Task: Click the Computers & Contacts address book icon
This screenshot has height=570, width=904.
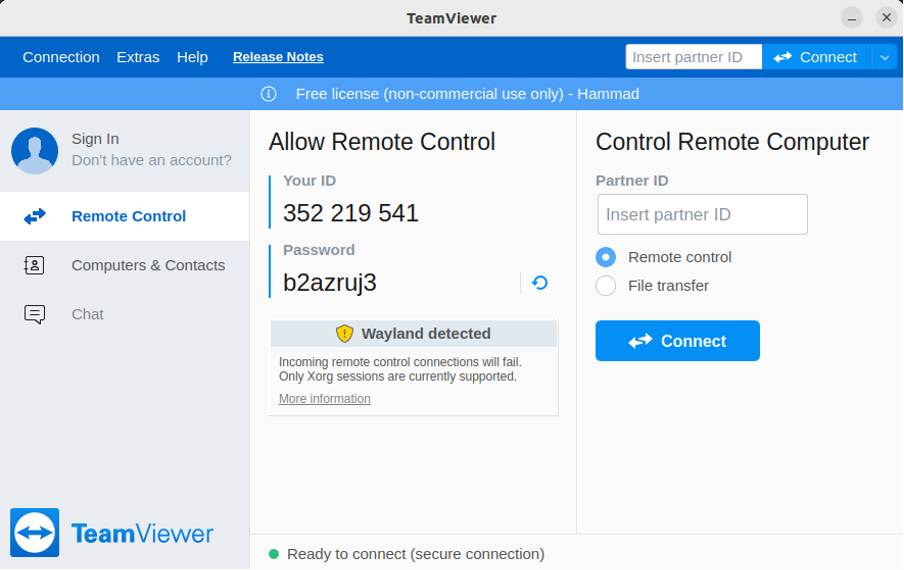Action: click(x=34, y=265)
